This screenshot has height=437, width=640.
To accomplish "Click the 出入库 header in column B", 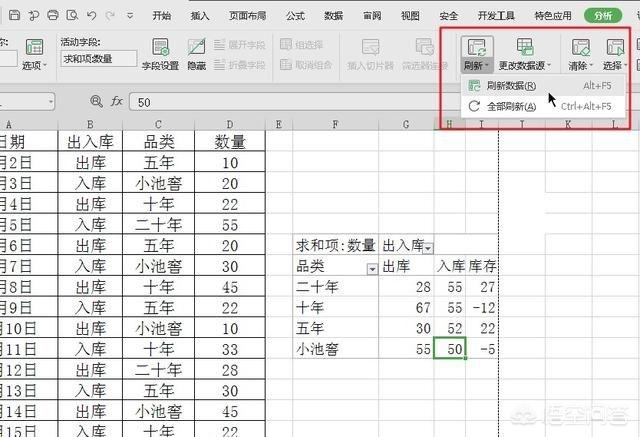I will [90, 142].
